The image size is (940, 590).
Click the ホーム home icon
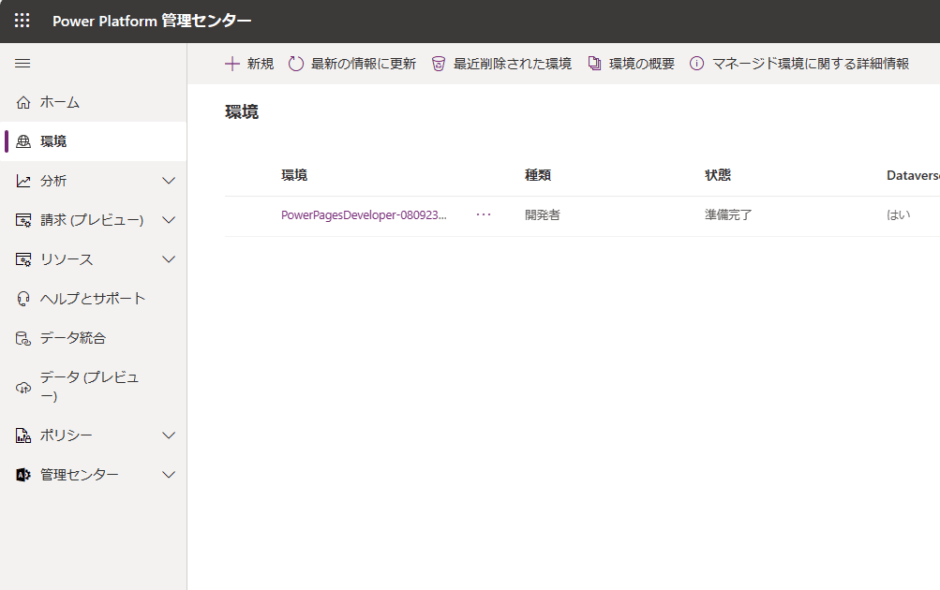[23, 102]
